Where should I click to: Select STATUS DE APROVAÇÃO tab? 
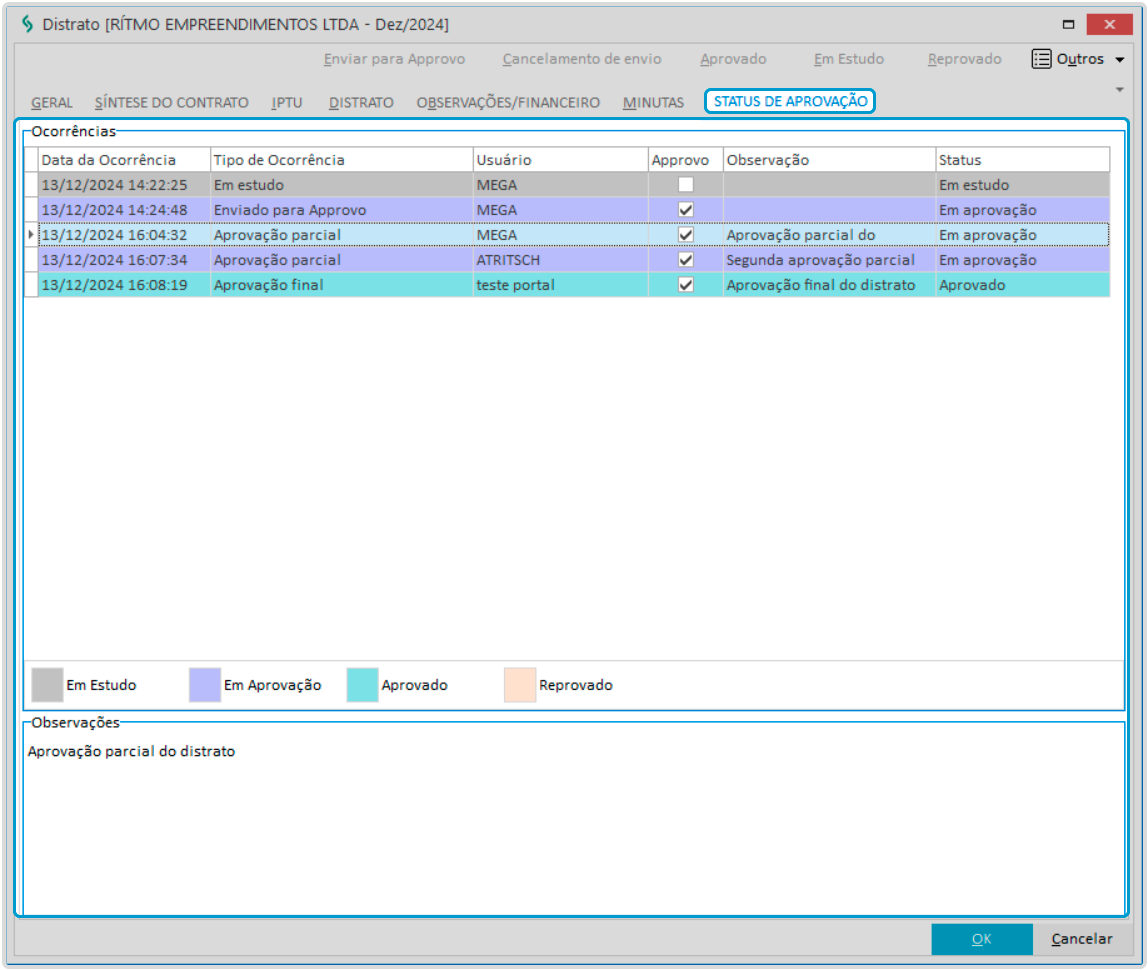click(x=790, y=101)
